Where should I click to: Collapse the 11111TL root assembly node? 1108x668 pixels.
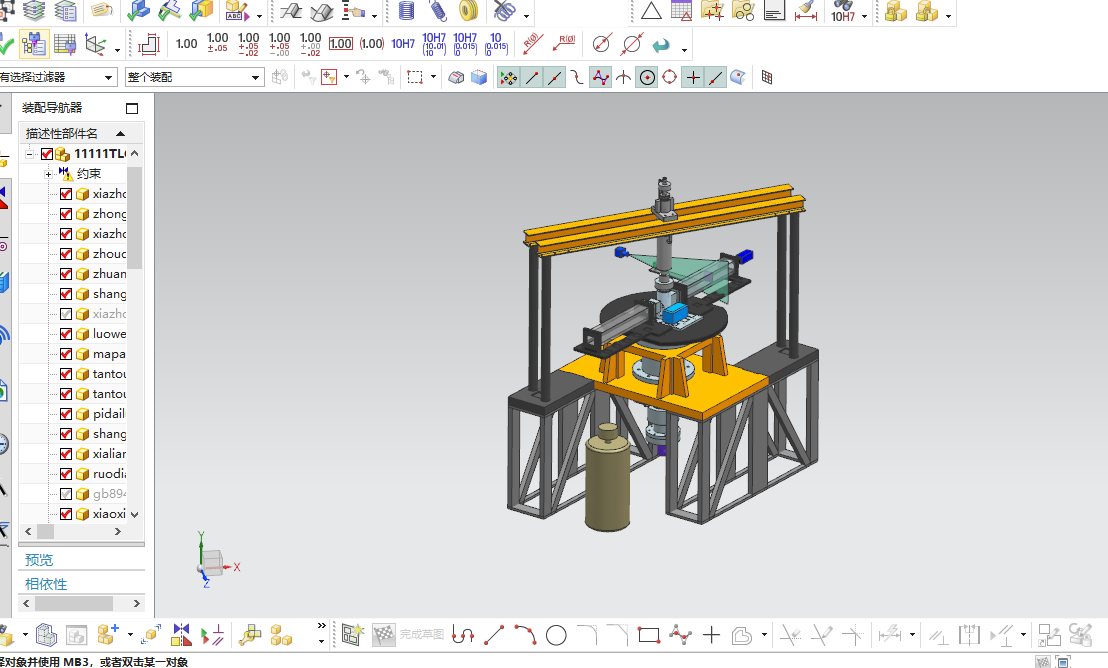(x=29, y=153)
